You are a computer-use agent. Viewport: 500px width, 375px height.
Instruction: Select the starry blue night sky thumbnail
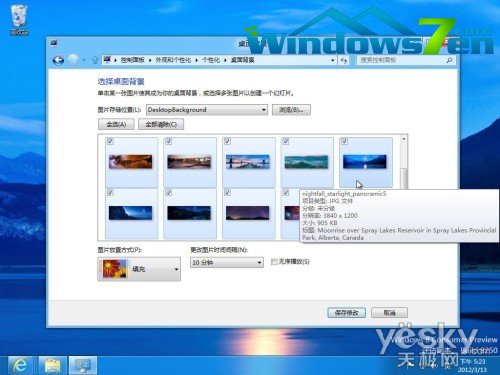coord(130,213)
